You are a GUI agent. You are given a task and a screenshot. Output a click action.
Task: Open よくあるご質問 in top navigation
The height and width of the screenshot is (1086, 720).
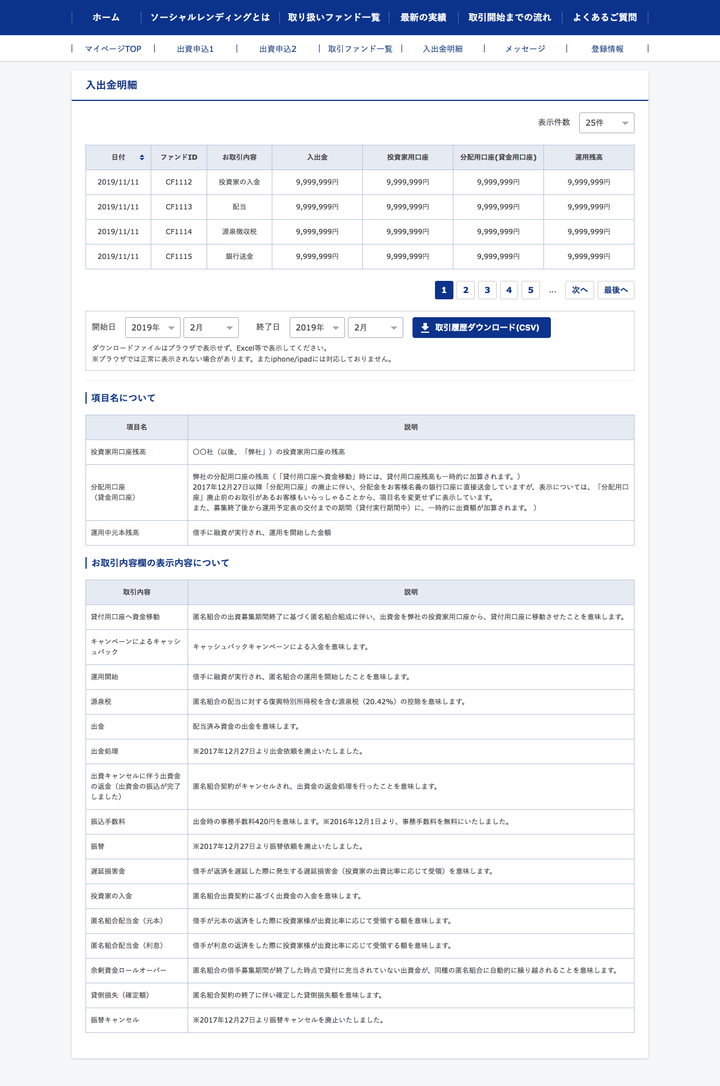604,17
